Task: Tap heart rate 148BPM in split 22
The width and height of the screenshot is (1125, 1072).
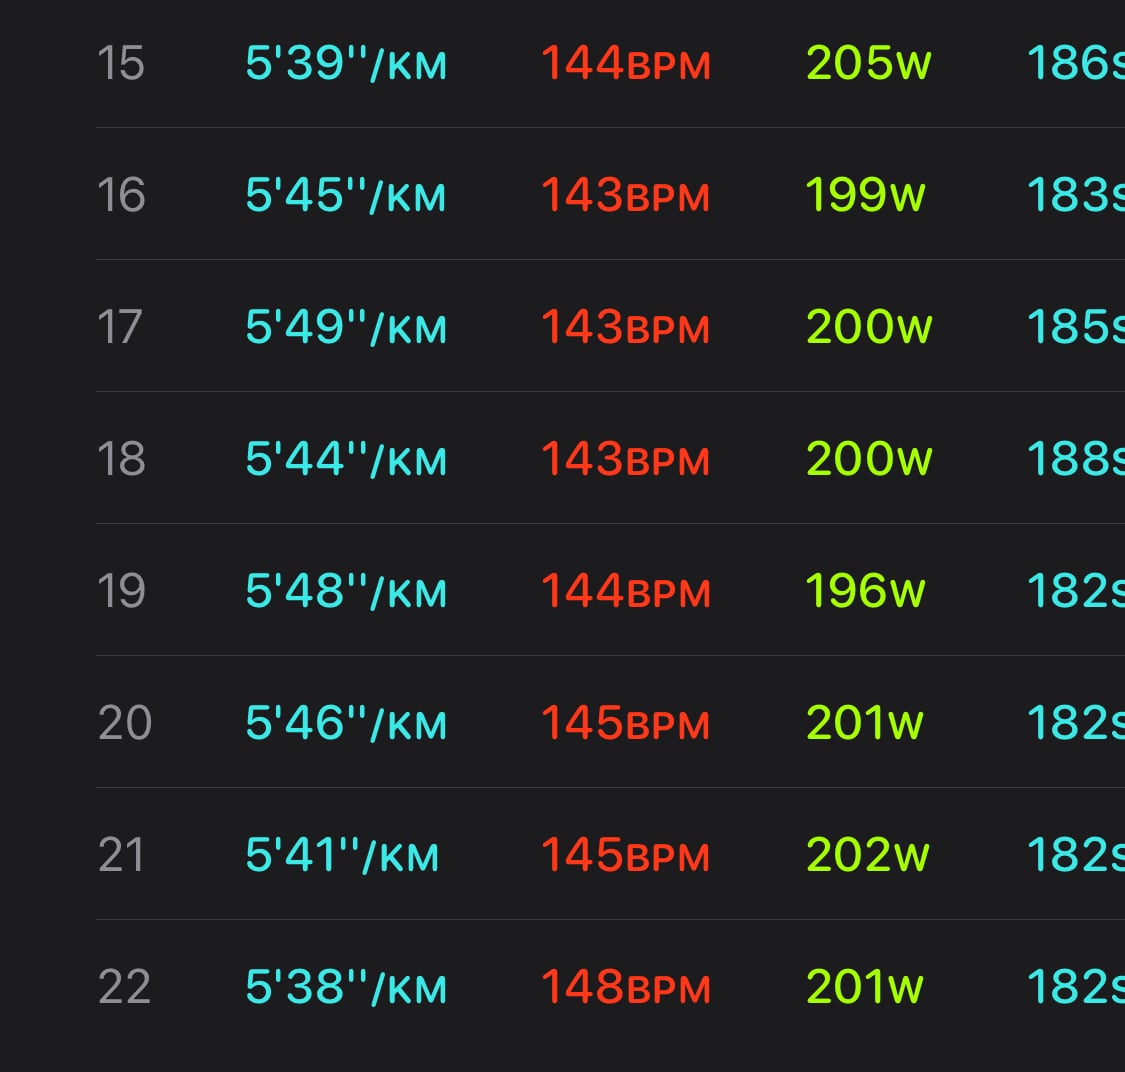Action: [626, 987]
